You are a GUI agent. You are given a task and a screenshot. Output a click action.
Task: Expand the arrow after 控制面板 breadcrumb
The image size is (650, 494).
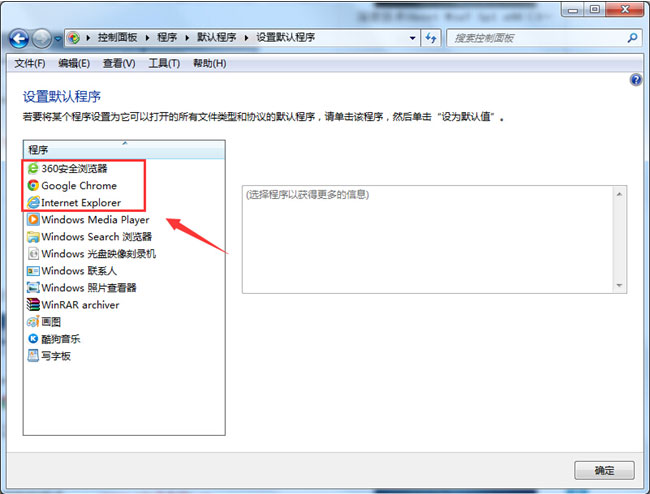point(147,38)
